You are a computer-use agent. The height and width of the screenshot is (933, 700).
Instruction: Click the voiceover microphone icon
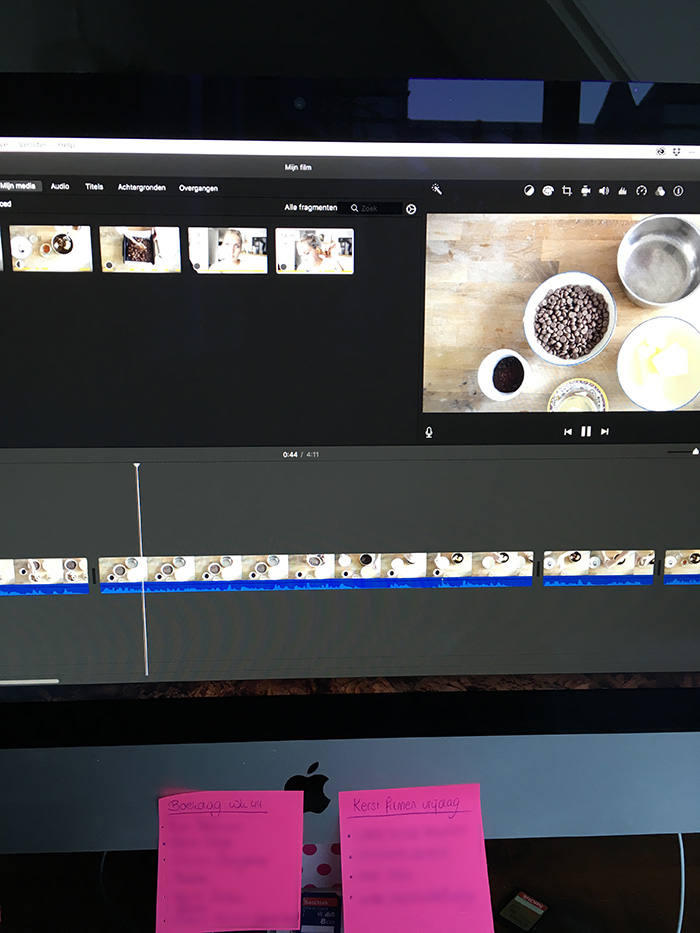[429, 433]
